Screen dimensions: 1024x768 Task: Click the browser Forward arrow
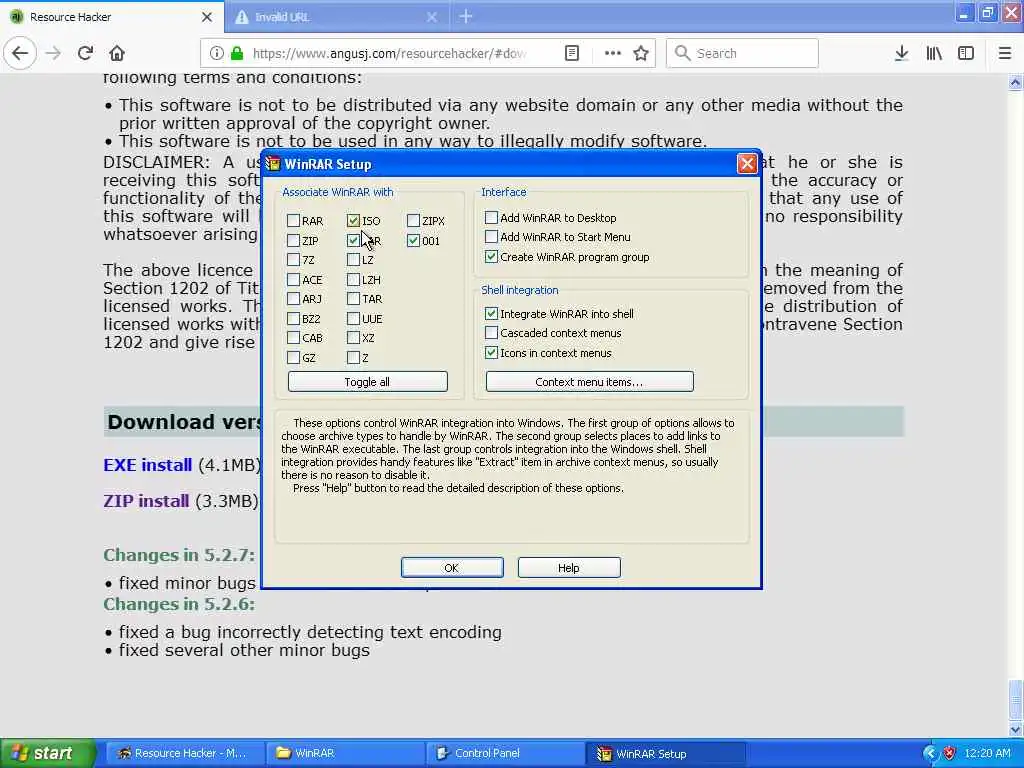53,53
